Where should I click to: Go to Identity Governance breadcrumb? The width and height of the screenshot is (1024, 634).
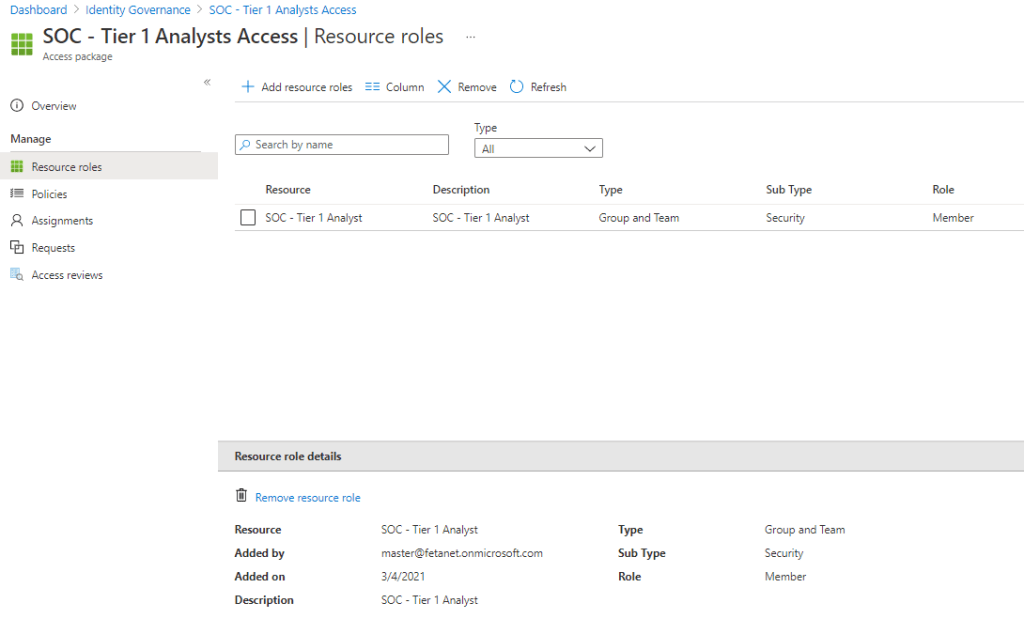[x=138, y=10]
